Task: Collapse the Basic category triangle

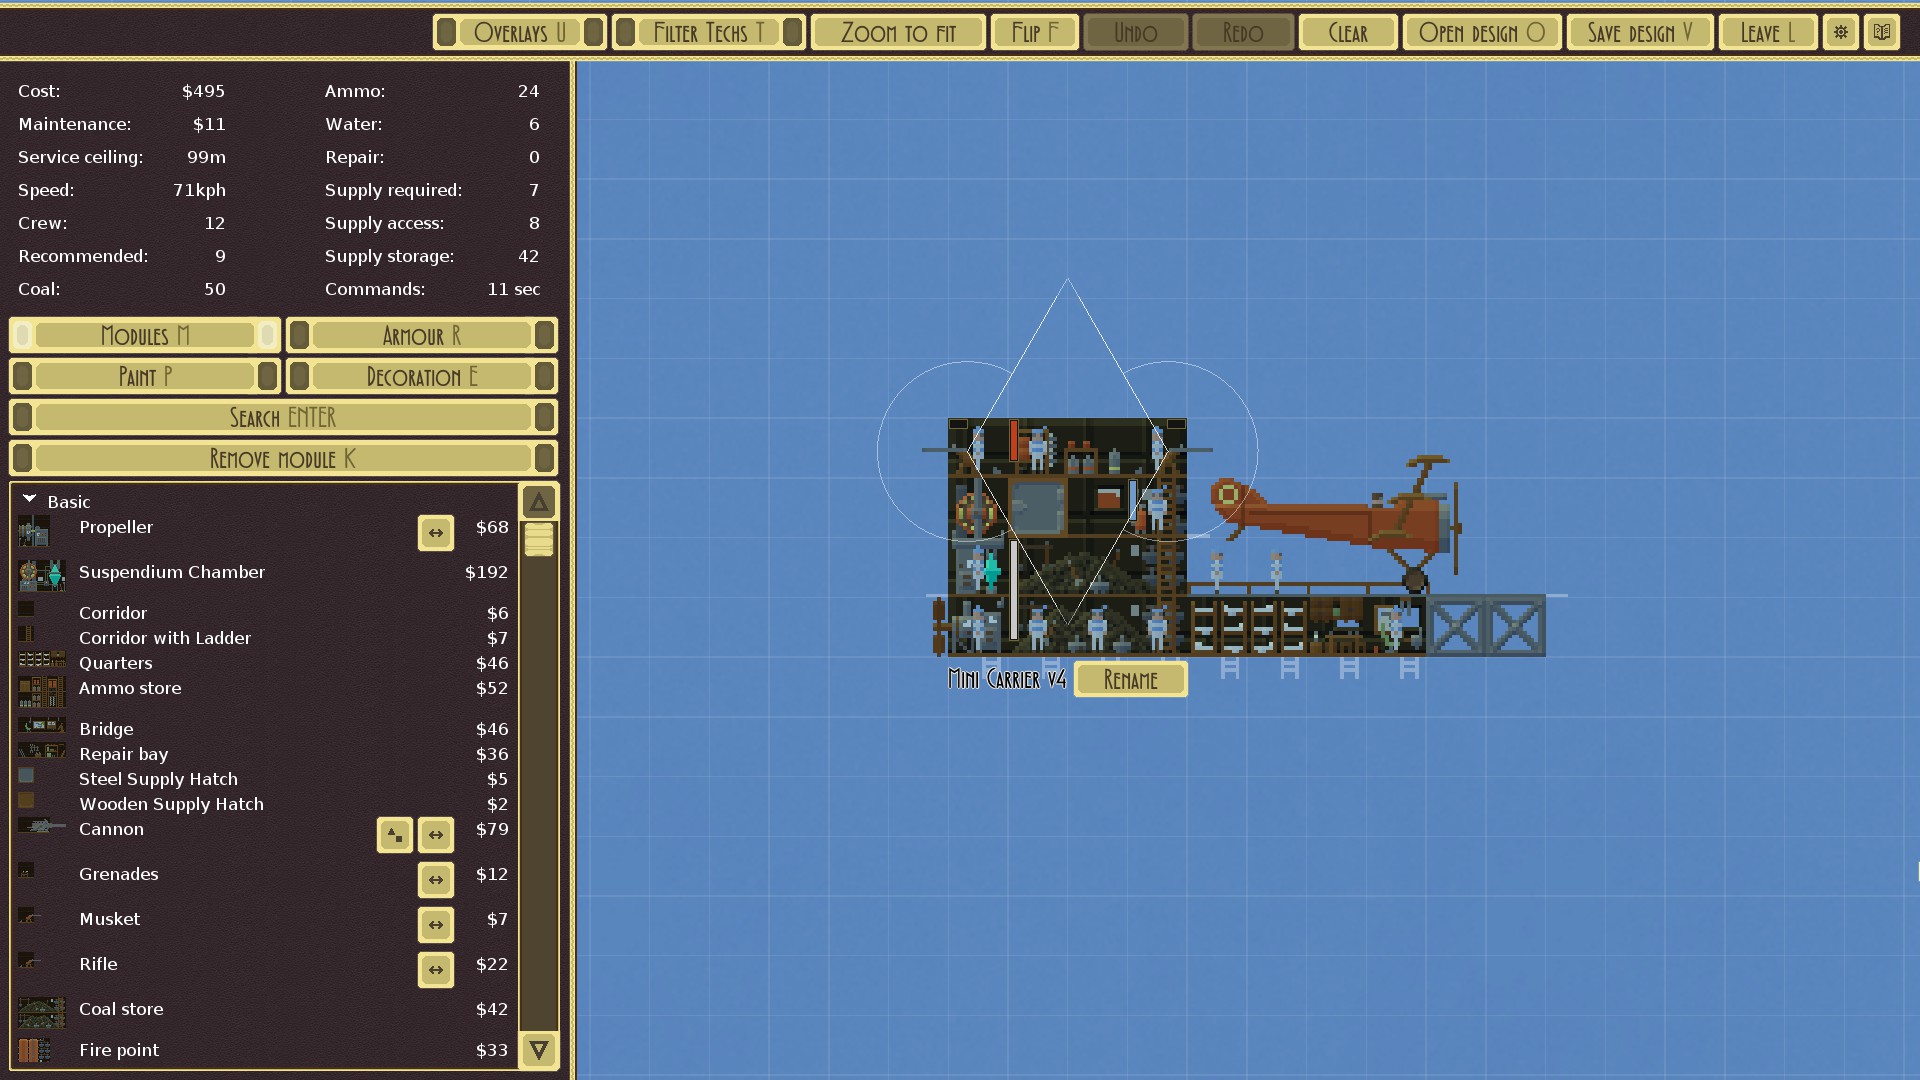Action: [x=29, y=499]
